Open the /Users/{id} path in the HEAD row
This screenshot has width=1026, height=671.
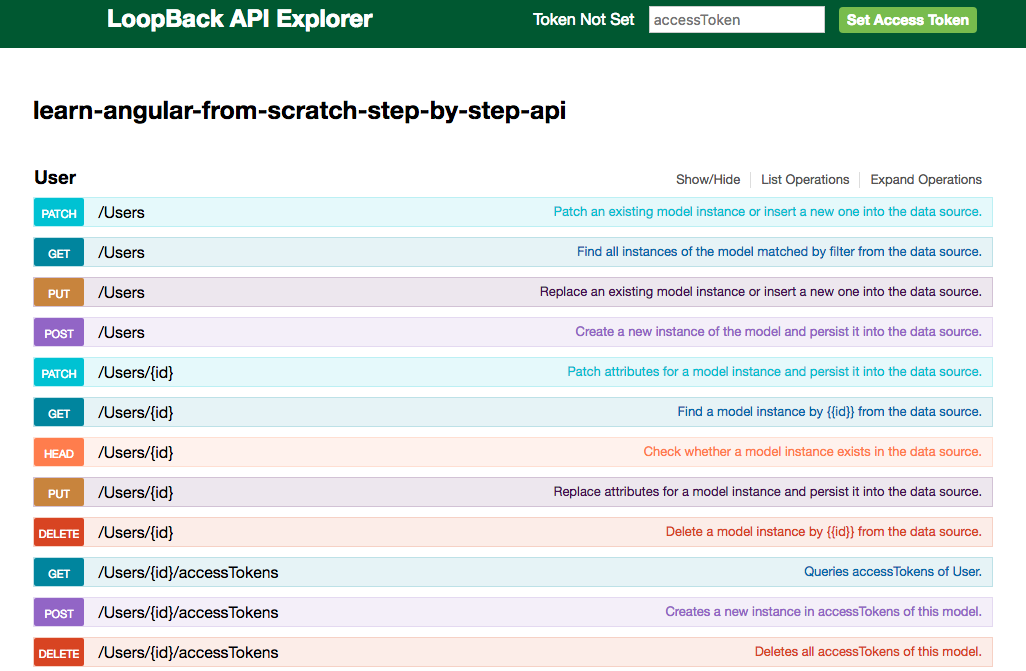[135, 452]
